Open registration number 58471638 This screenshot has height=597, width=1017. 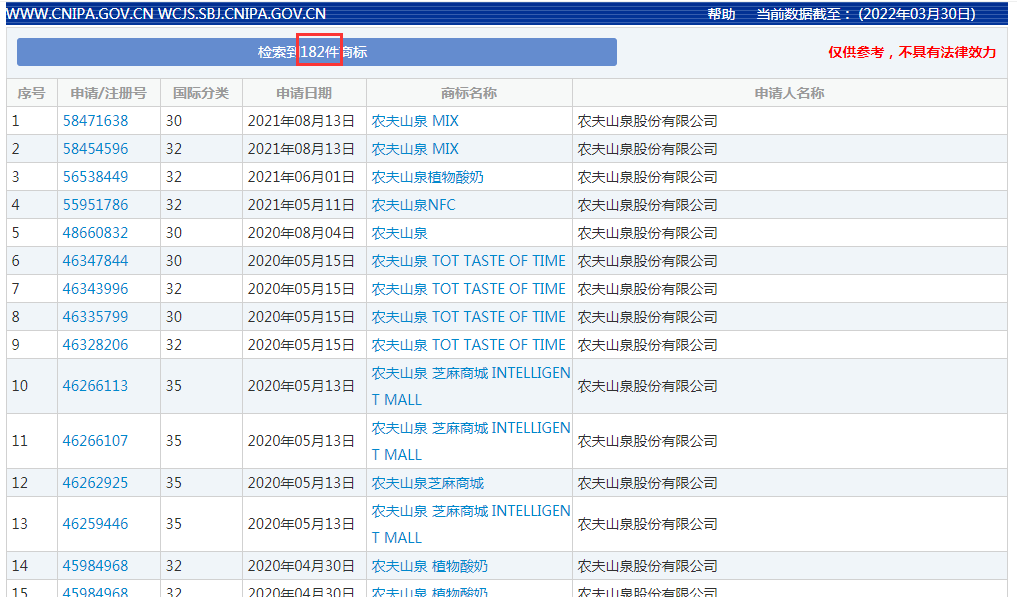(95, 121)
